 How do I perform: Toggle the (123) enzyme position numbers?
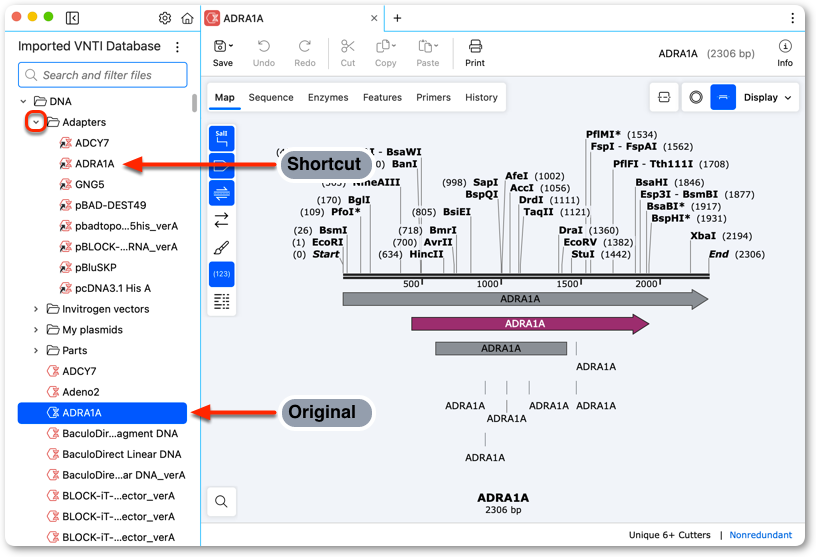[222, 274]
